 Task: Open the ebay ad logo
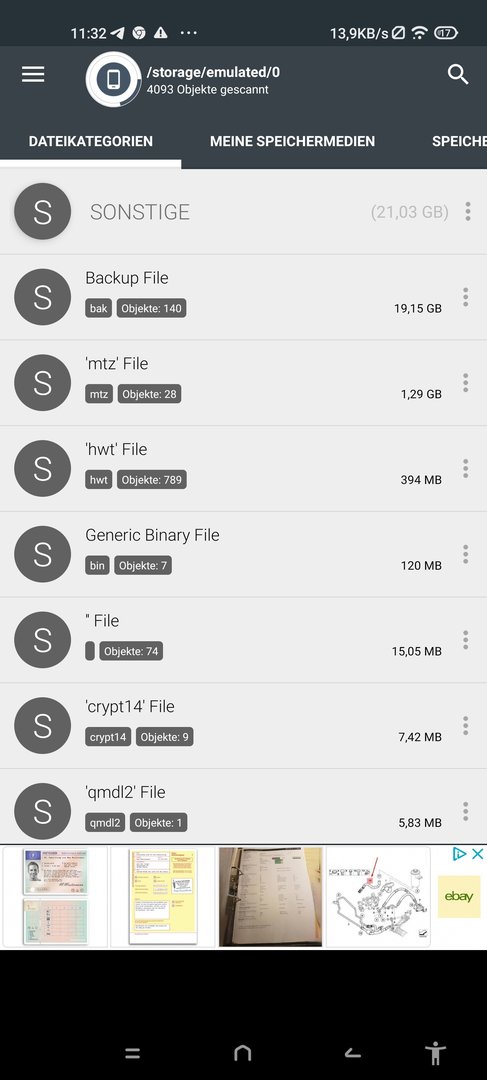459,897
